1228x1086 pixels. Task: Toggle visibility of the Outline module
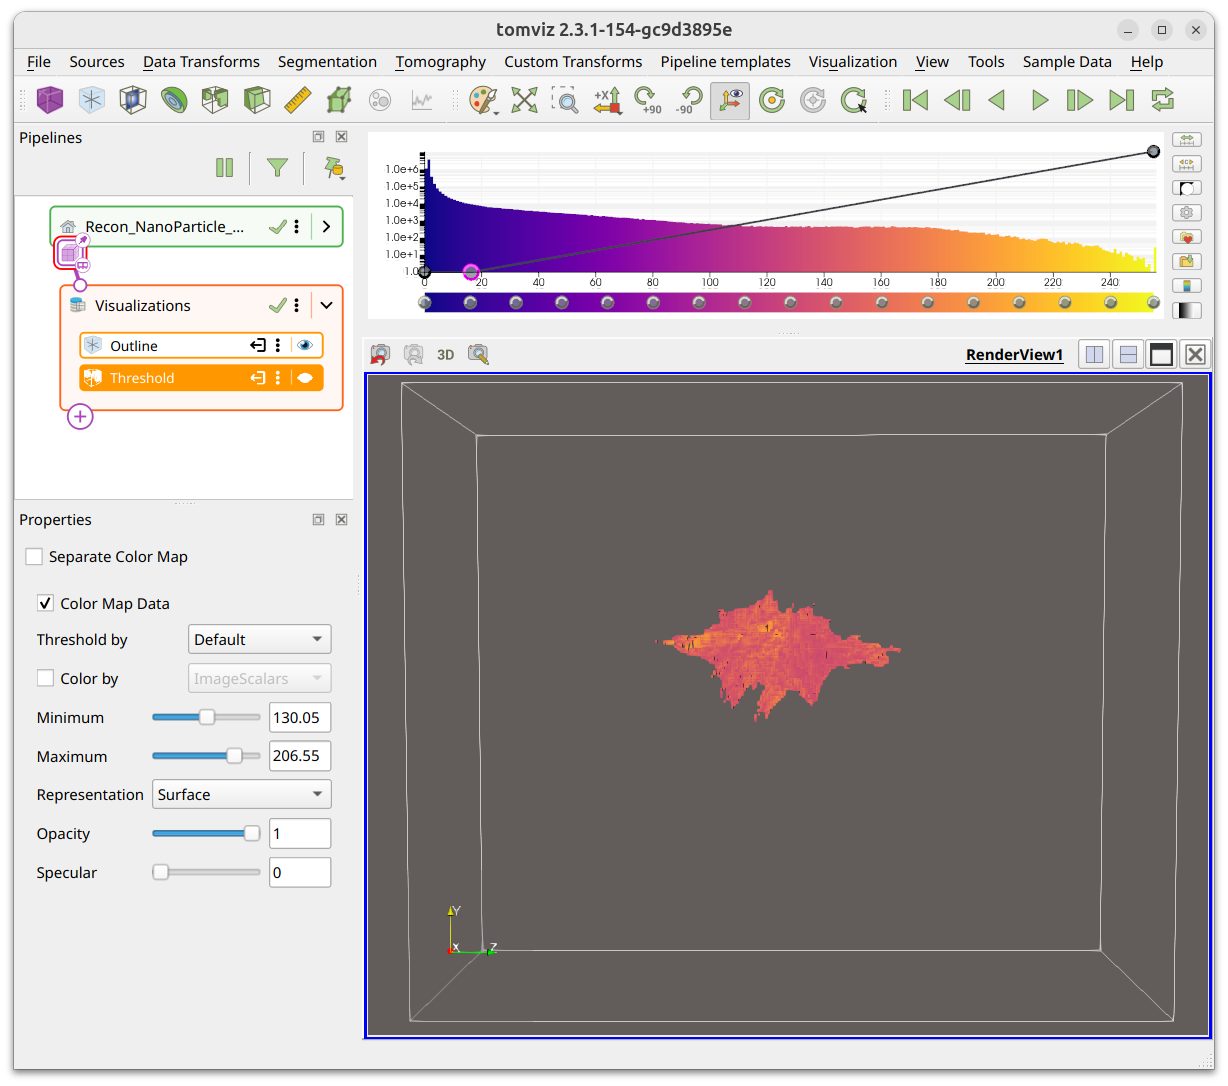pos(305,346)
